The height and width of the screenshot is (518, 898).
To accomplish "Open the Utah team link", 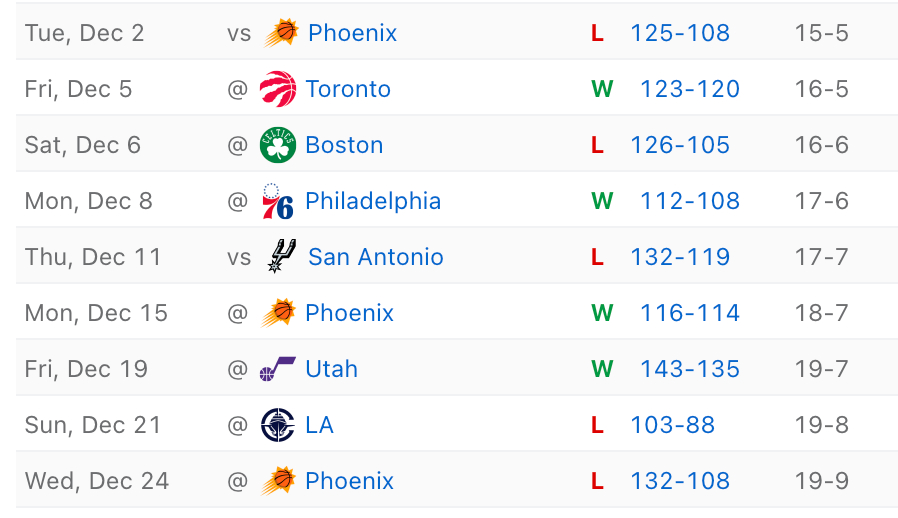I will [331, 369].
